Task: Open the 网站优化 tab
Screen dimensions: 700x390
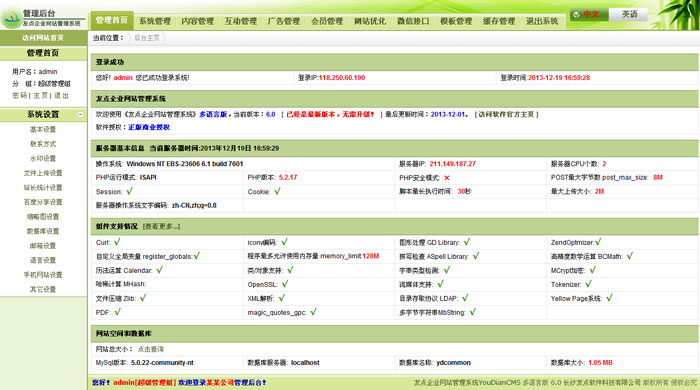Action: pyautogui.click(x=370, y=21)
